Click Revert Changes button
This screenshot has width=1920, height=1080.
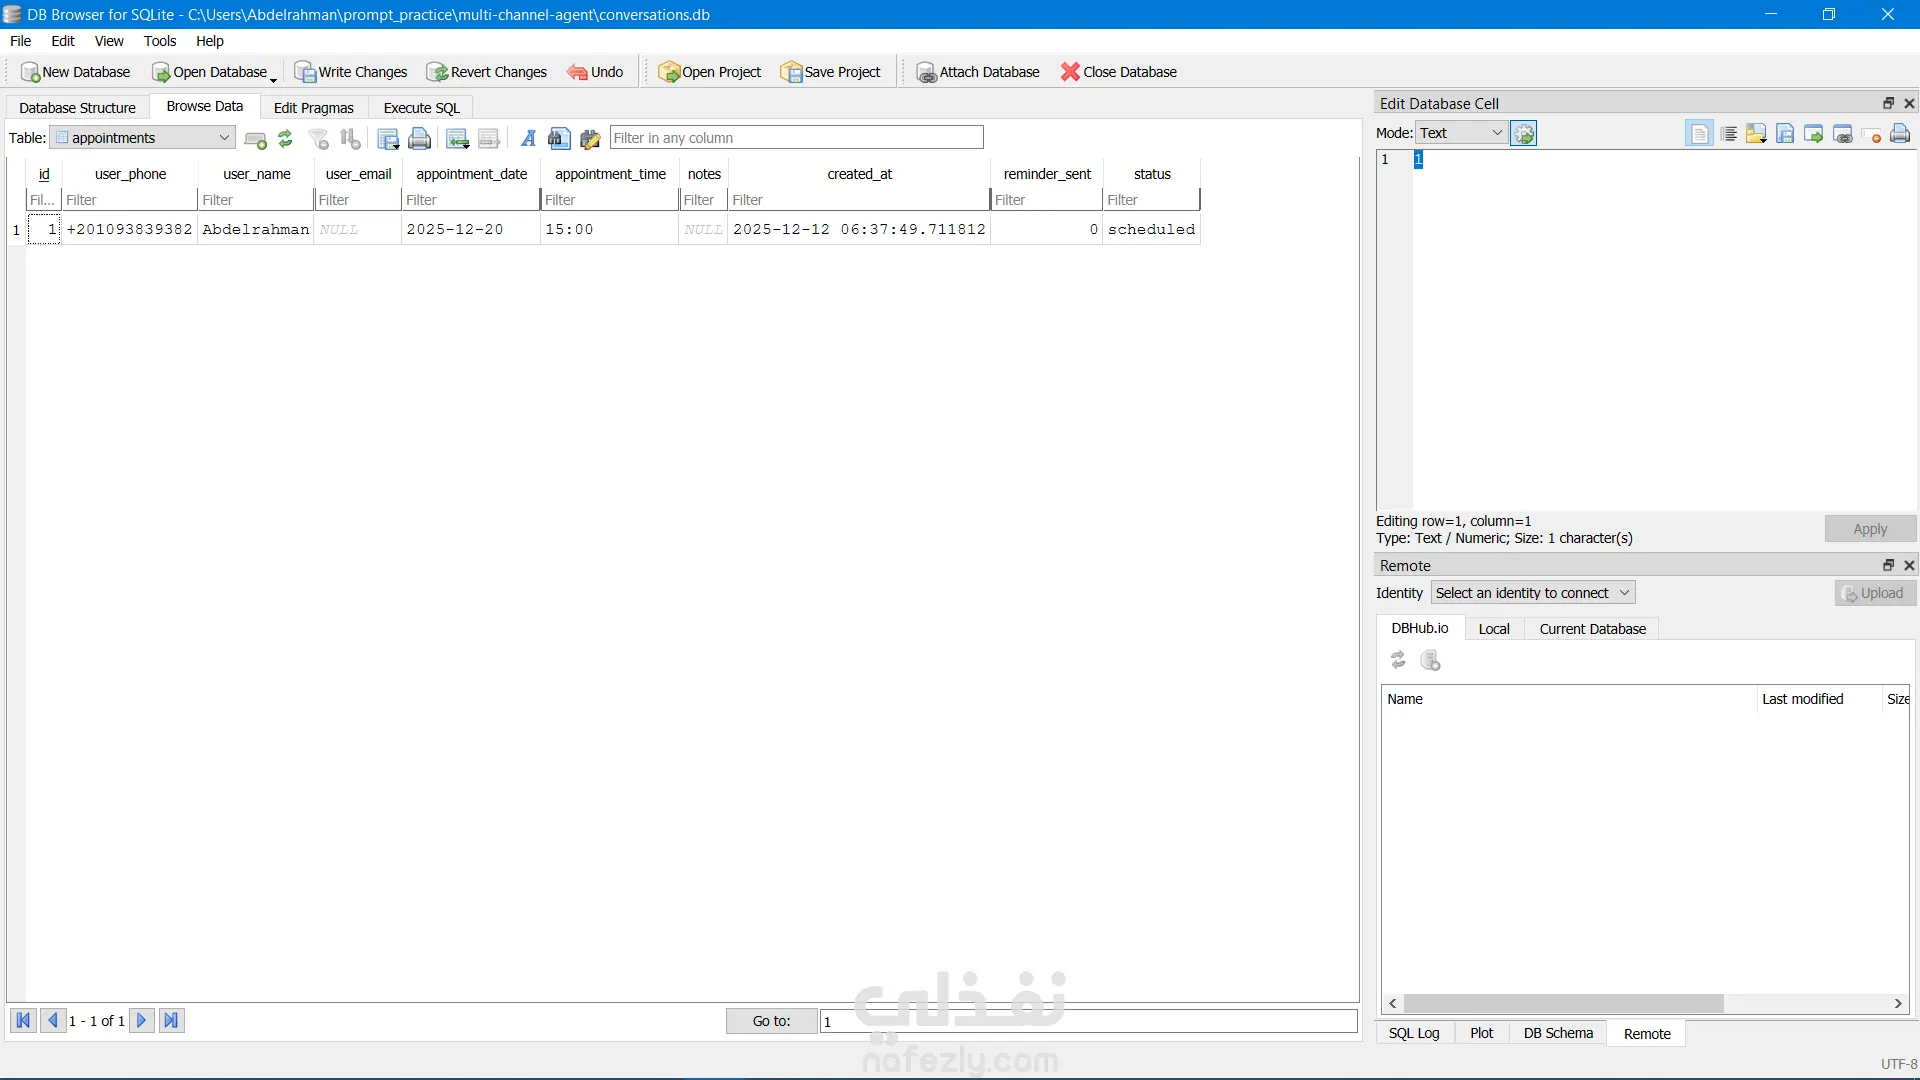click(x=487, y=72)
